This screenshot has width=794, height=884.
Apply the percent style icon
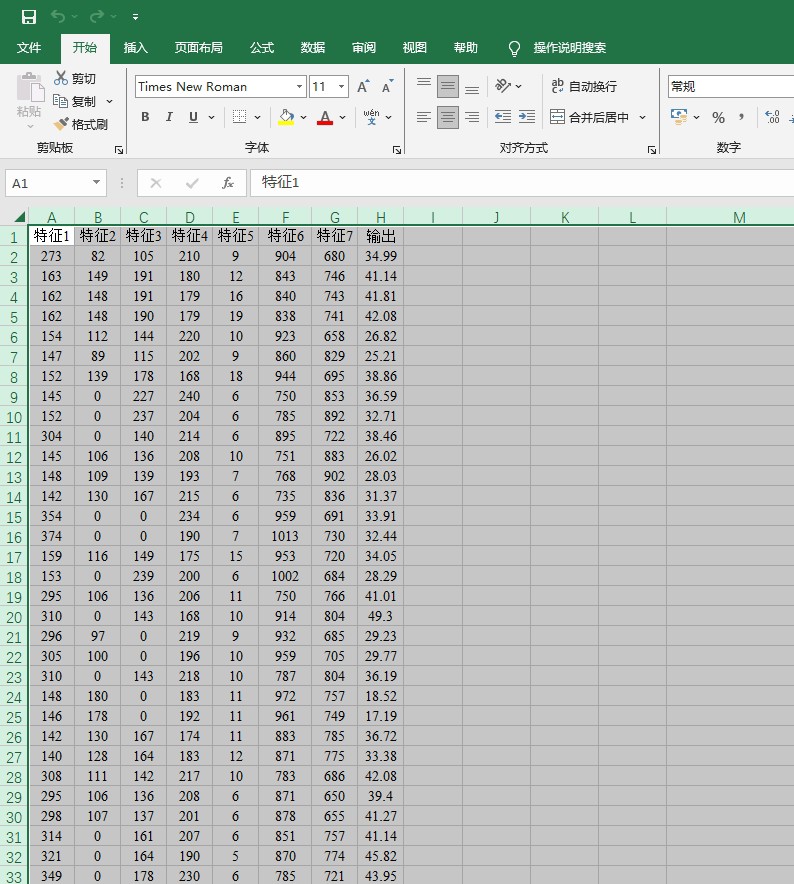718,117
